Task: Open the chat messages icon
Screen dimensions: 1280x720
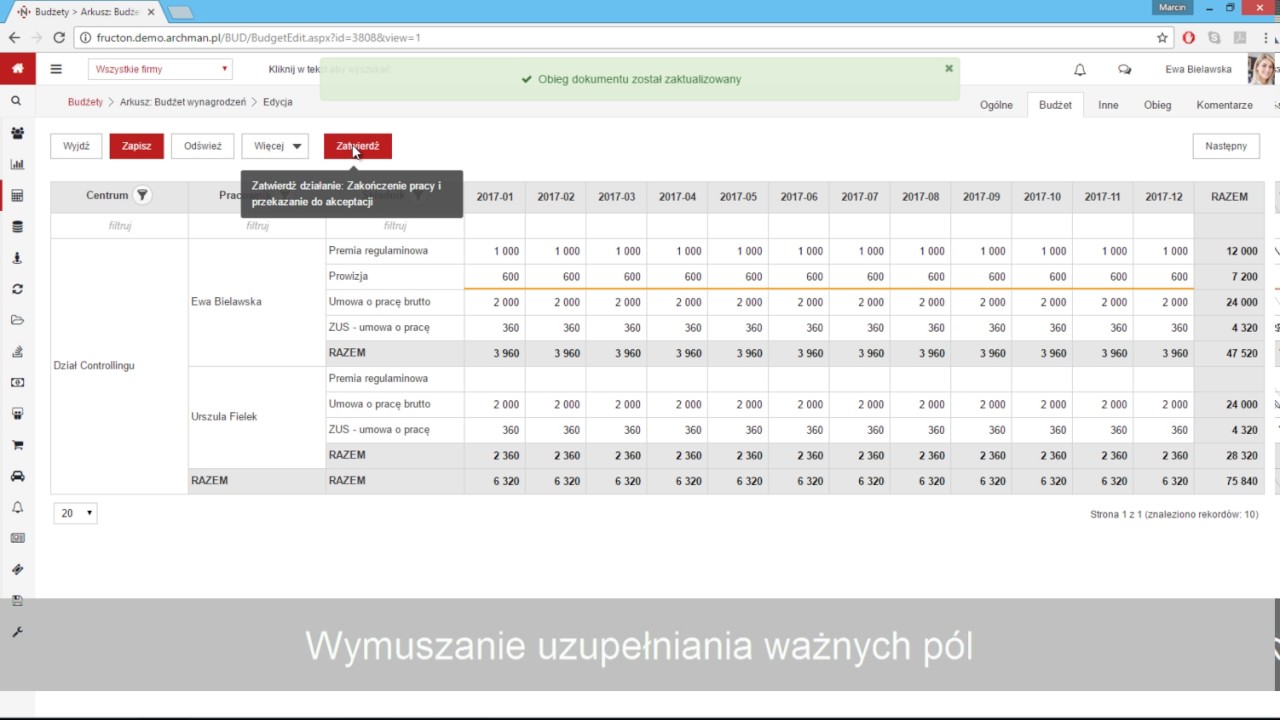Action: click(1125, 70)
